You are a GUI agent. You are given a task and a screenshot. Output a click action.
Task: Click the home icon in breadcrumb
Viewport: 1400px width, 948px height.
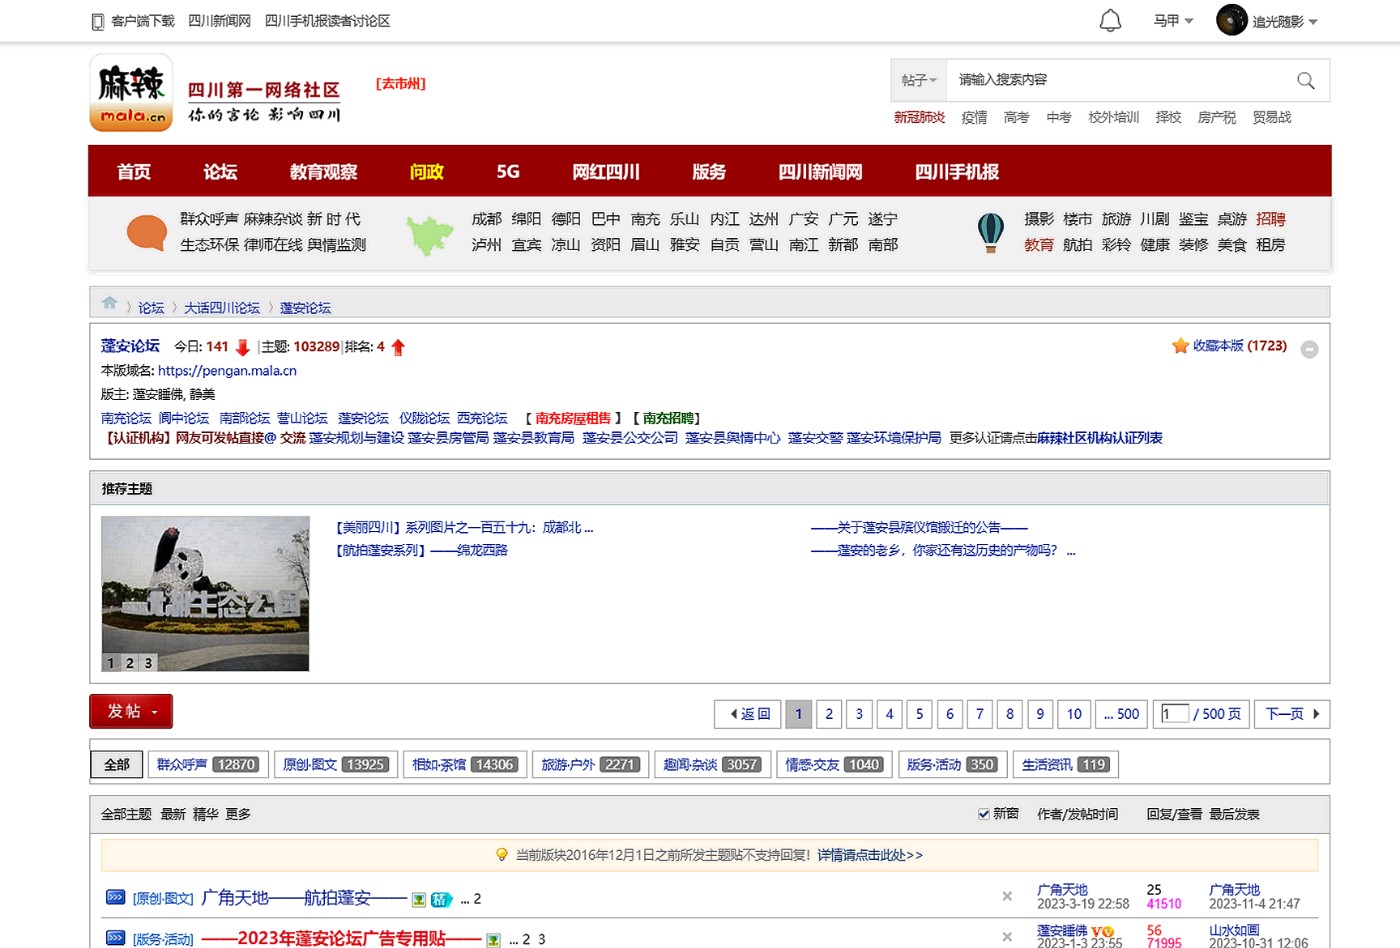[x=109, y=303]
